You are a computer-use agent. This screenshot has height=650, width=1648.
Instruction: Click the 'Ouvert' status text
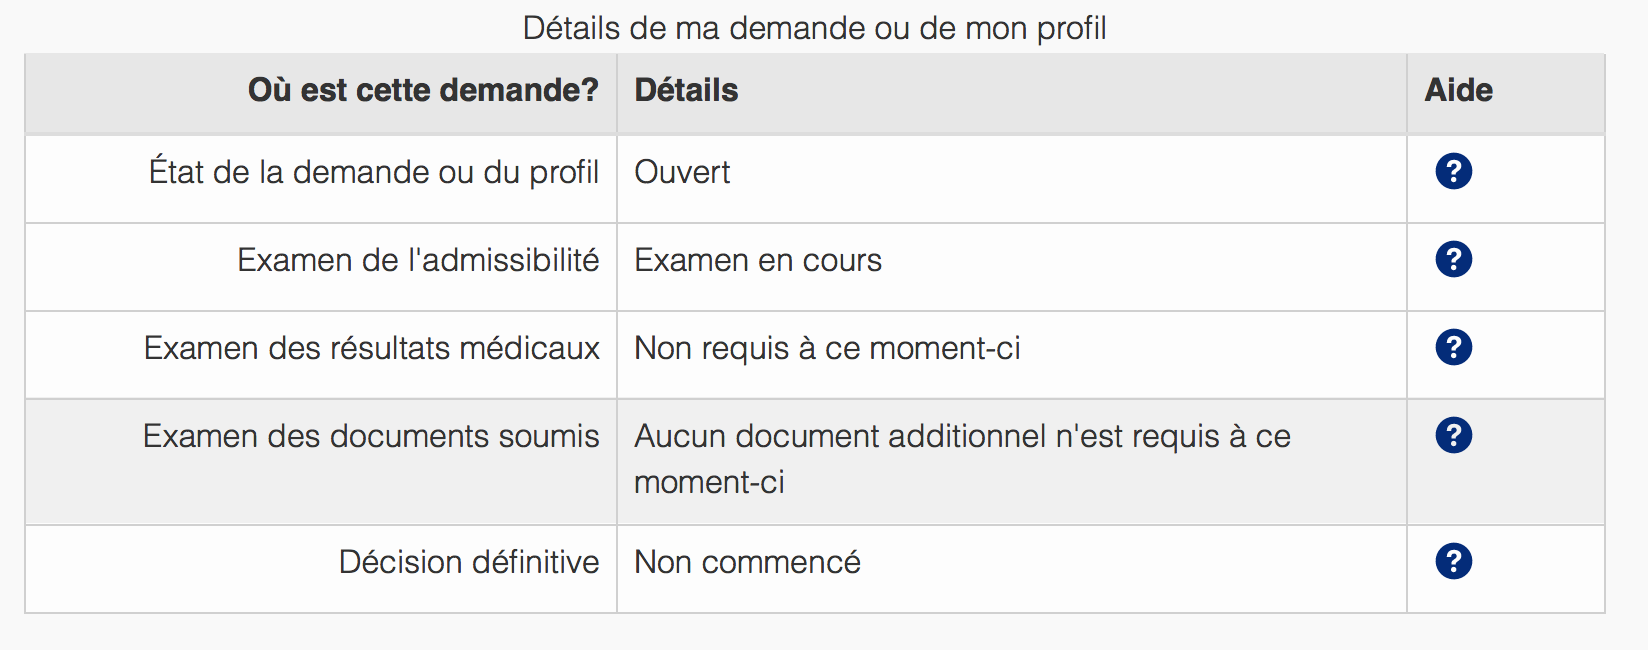coord(682,172)
